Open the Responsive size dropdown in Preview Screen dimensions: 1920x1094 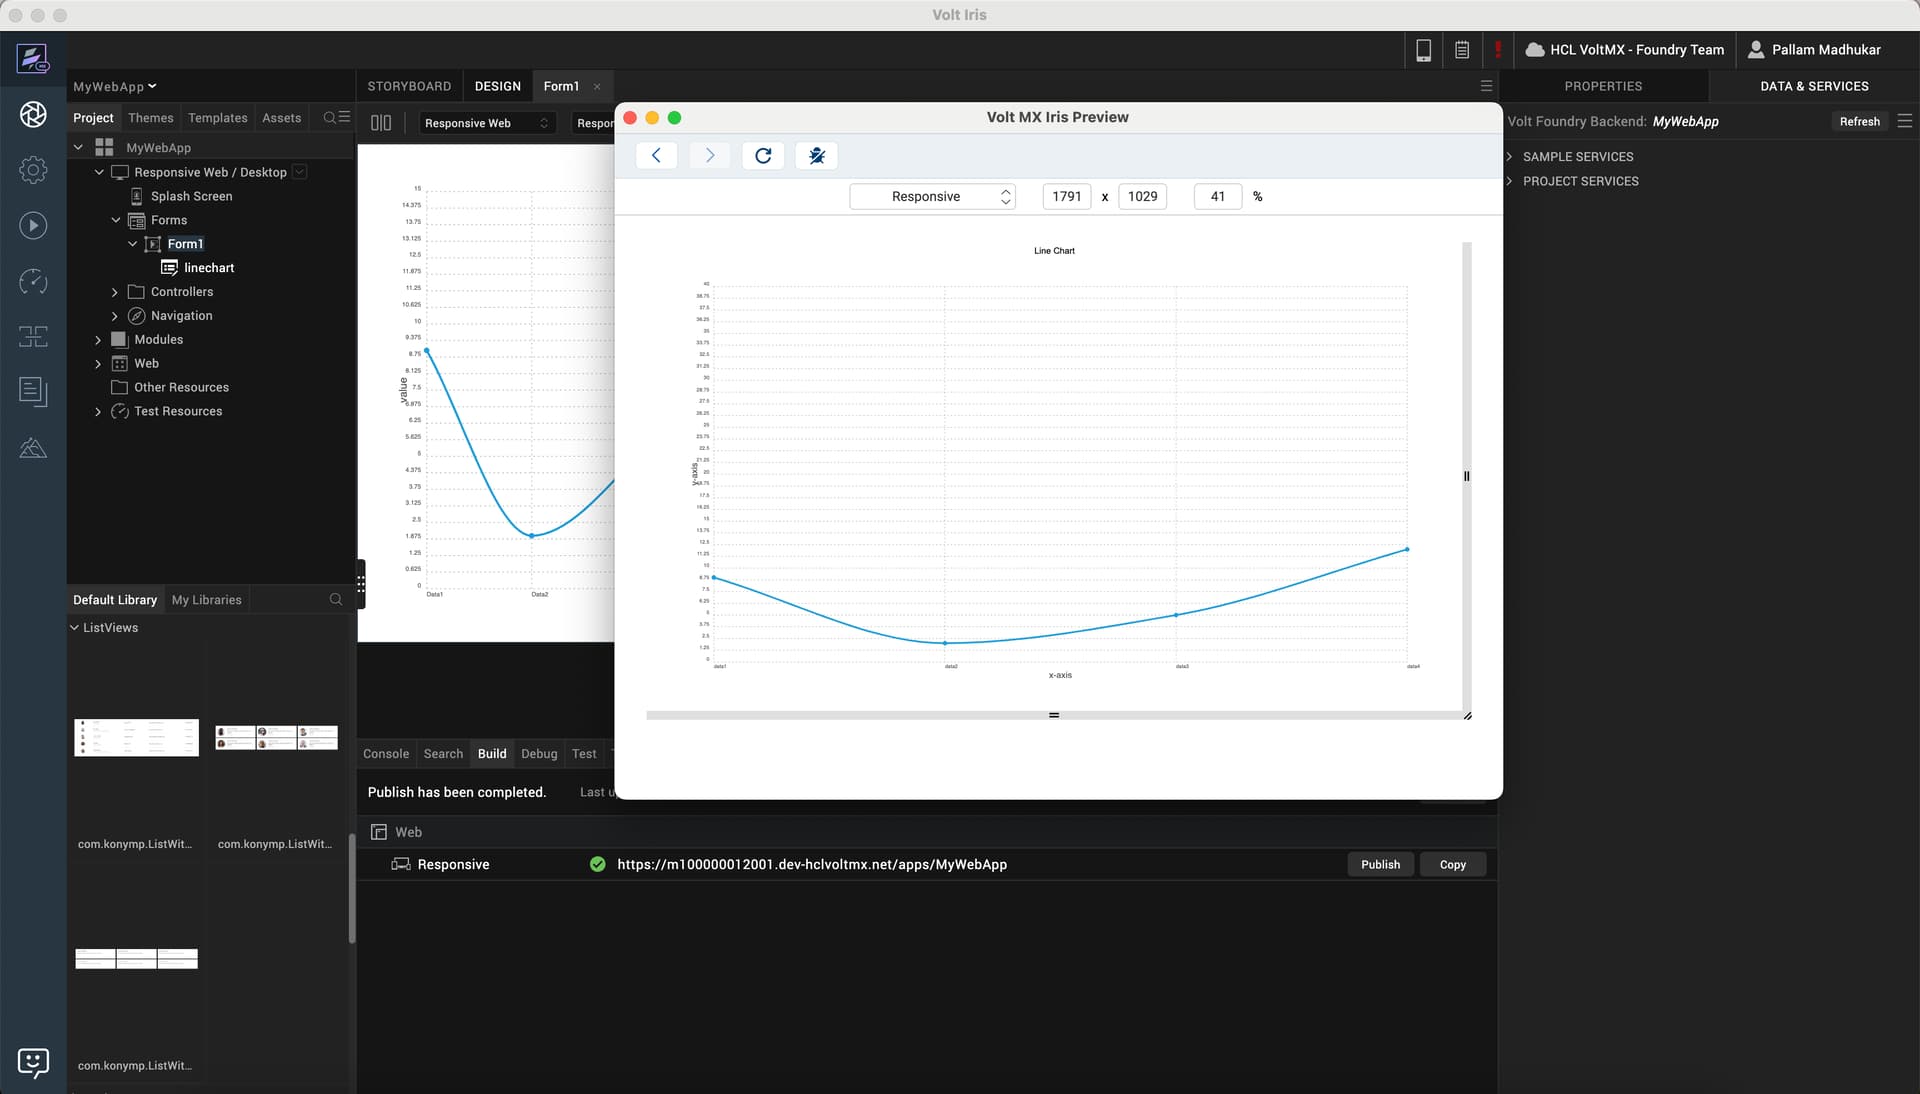932,196
